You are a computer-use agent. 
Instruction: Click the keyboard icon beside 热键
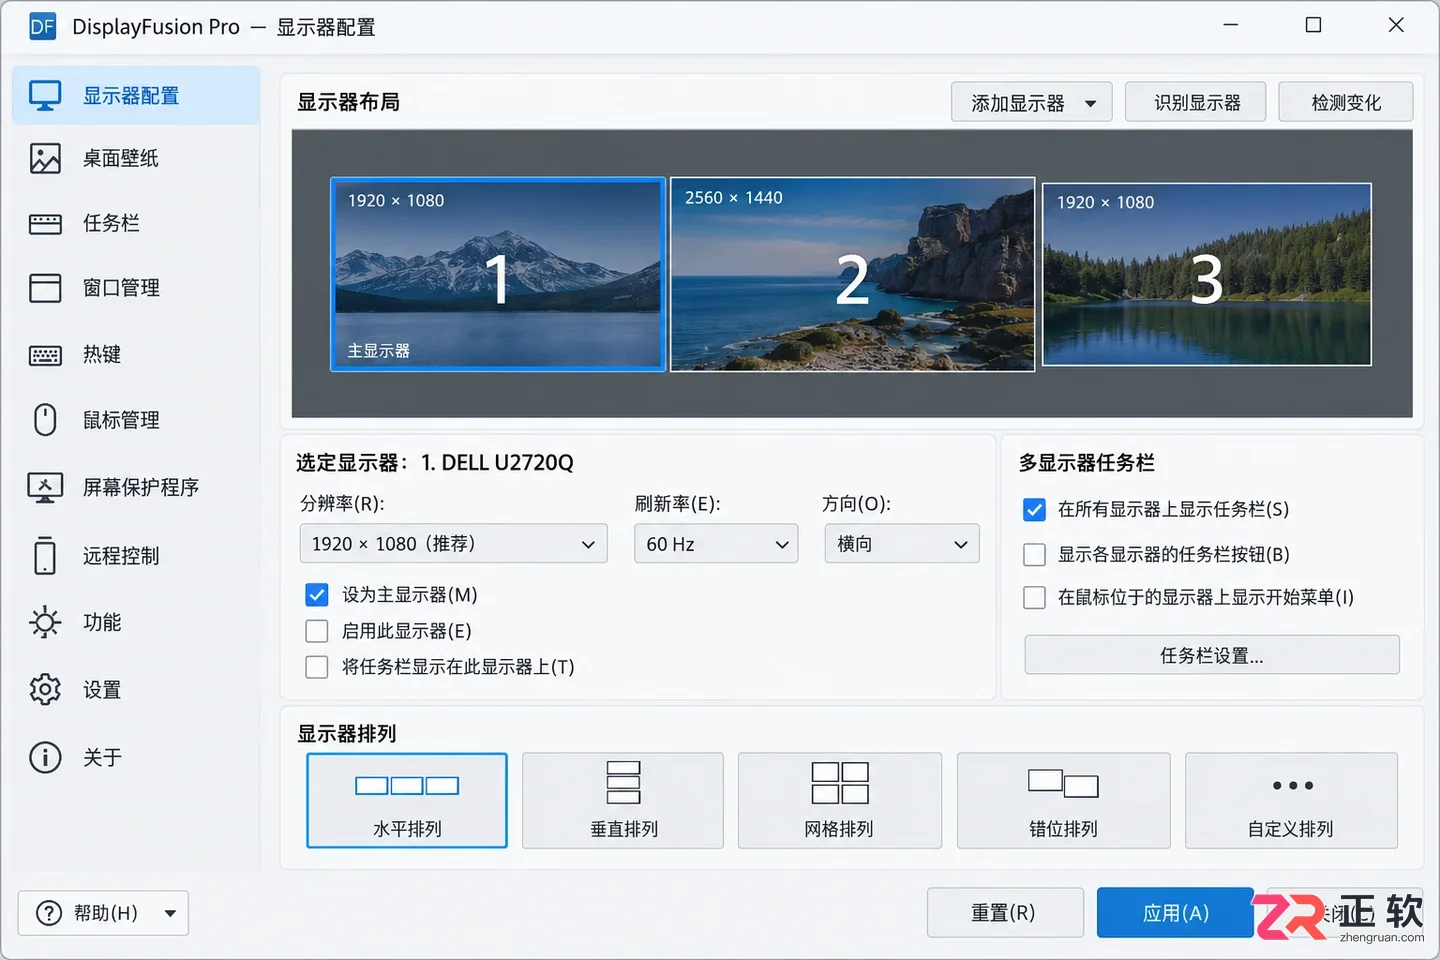pos(45,355)
